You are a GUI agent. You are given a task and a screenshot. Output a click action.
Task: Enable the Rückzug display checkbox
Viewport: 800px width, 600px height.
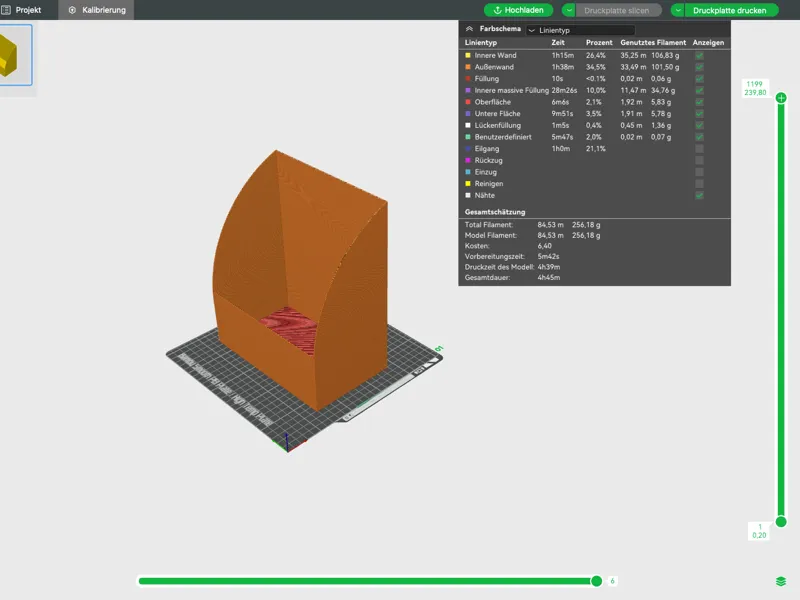[699, 161]
